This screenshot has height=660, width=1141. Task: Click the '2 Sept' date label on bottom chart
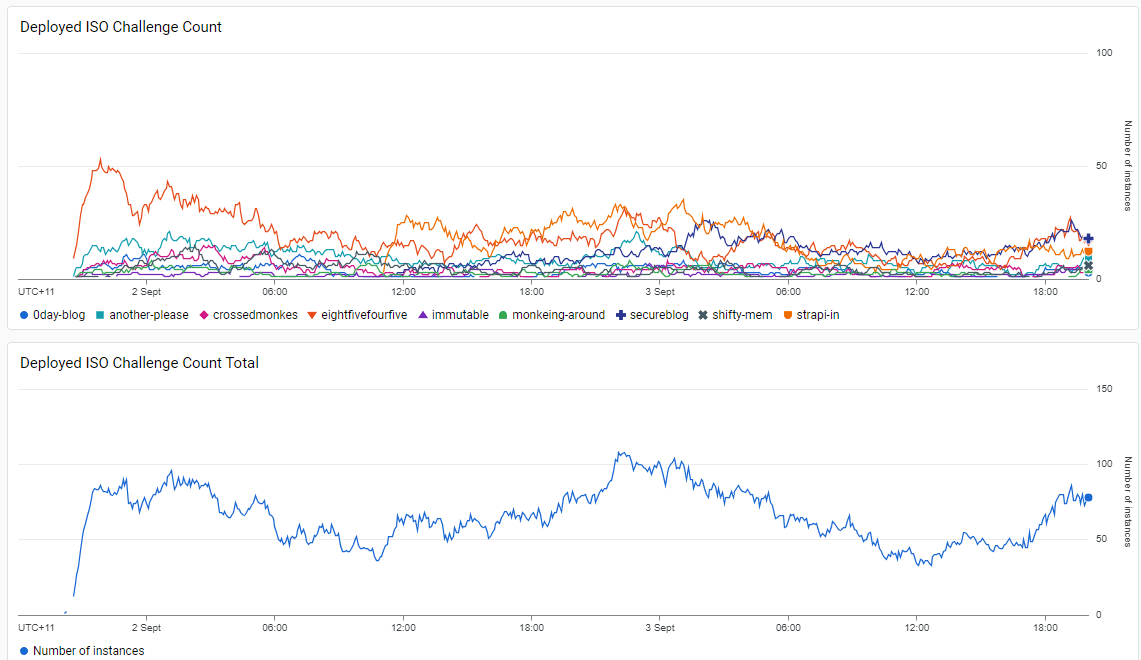(146, 628)
